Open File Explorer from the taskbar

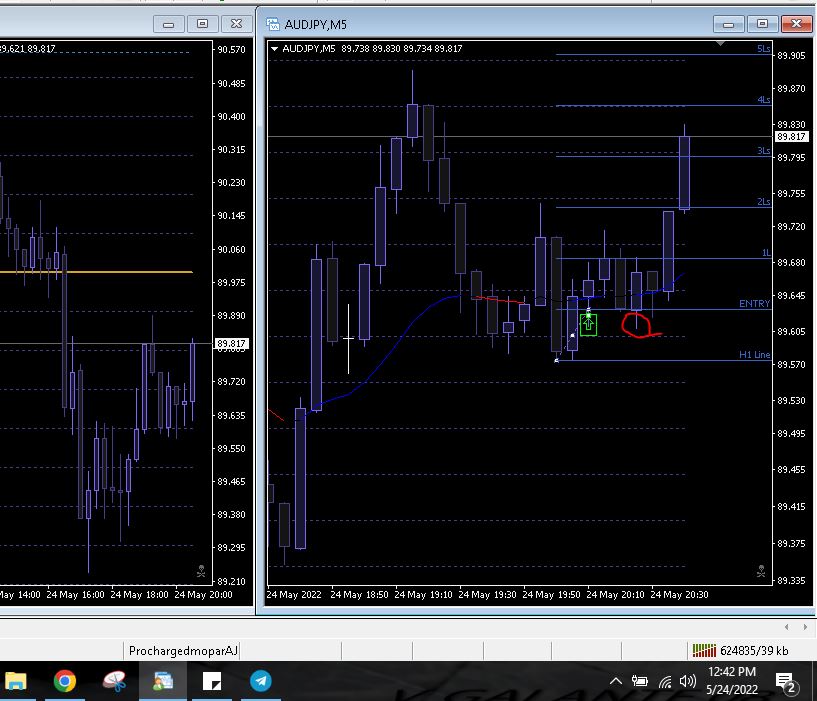pyautogui.click(x=16, y=682)
